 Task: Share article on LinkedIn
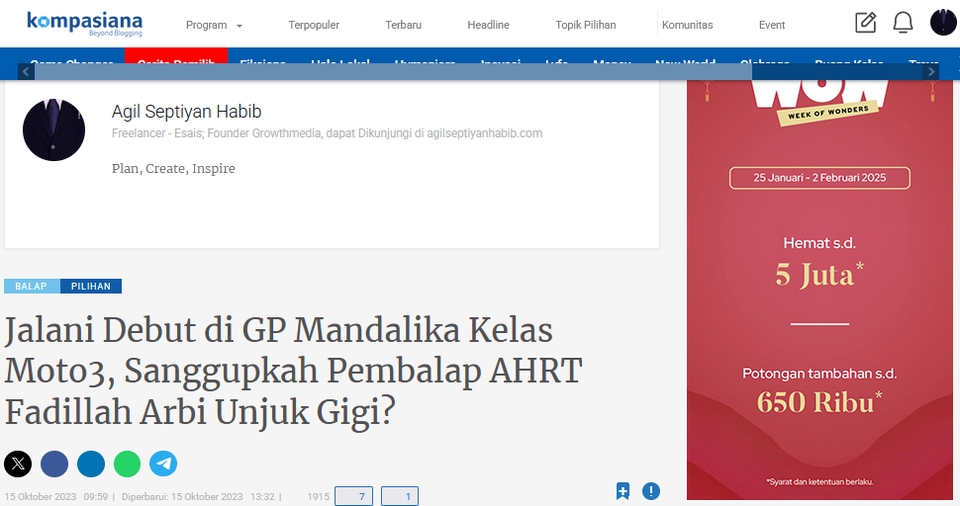pos(91,464)
